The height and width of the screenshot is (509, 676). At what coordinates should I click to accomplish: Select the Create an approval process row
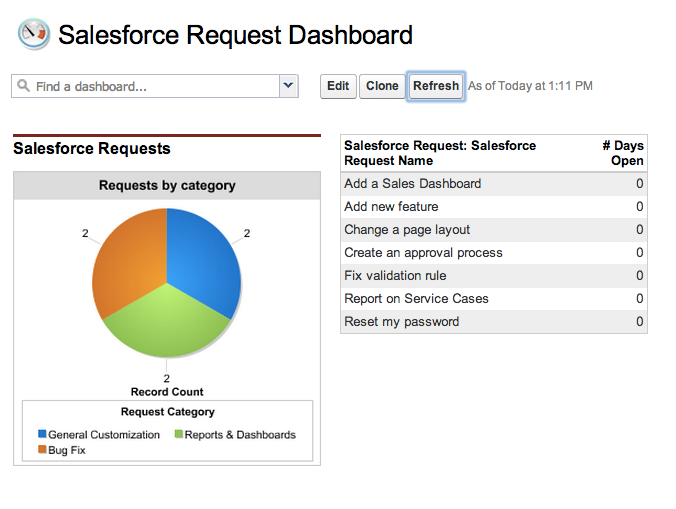coord(494,253)
